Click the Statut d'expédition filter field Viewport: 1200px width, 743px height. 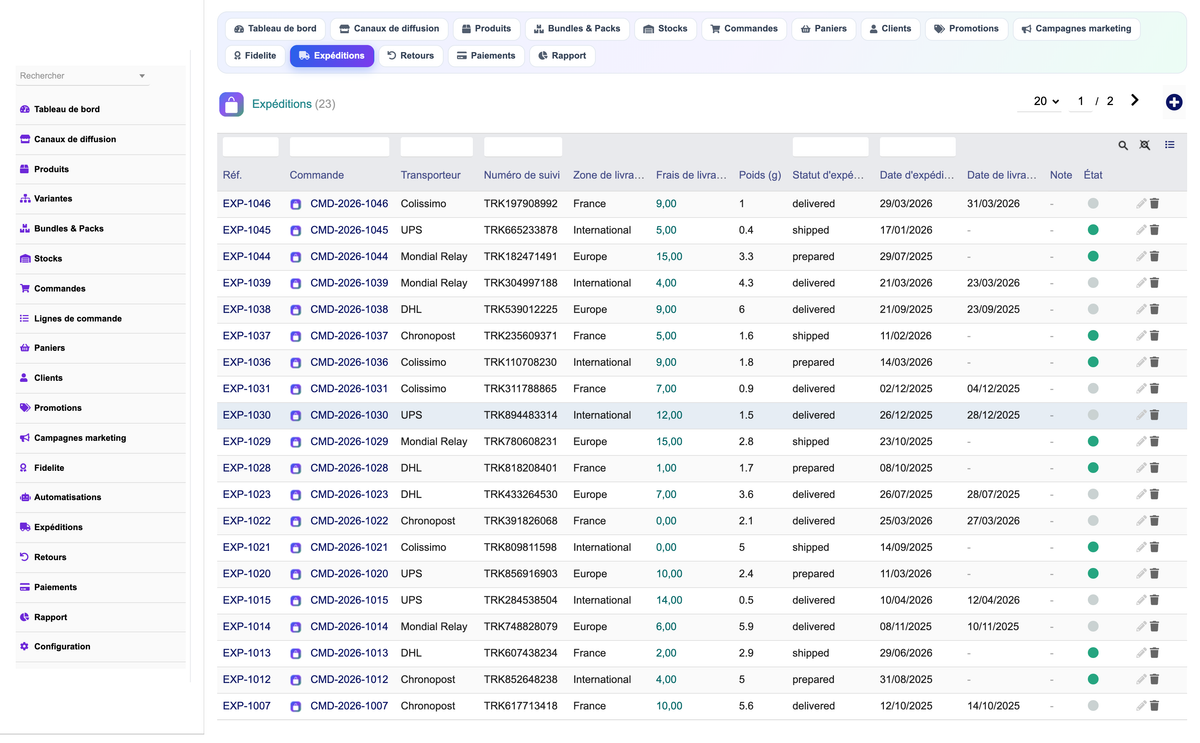click(x=831, y=147)
